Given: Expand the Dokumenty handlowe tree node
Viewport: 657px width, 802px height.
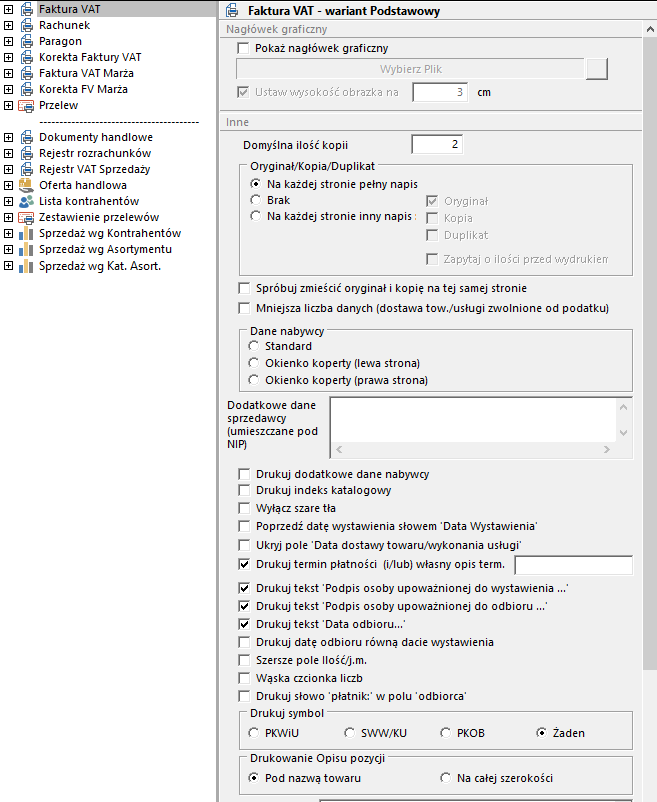Looking at the screenshot, I should pos(8,137).
